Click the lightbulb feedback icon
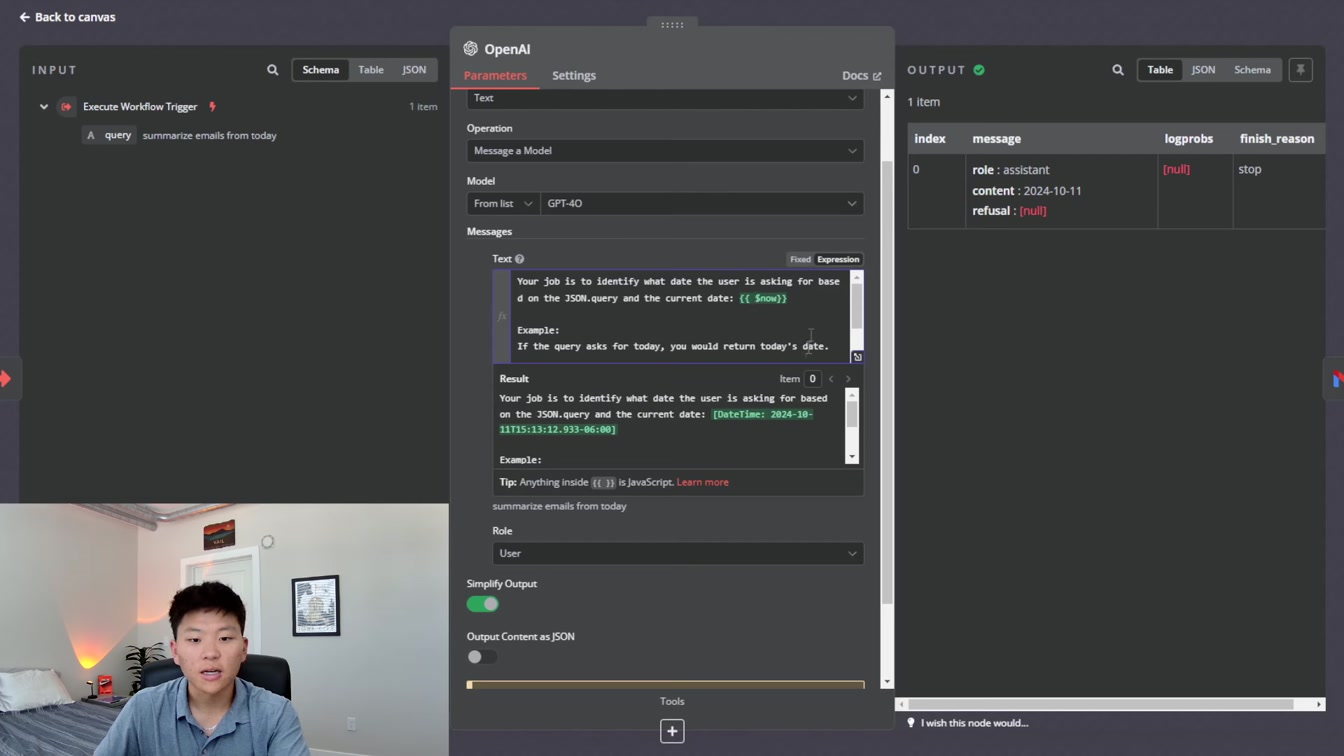This screenshot has width=1344, height=756. pyautogui.click(x=911, y=723)
